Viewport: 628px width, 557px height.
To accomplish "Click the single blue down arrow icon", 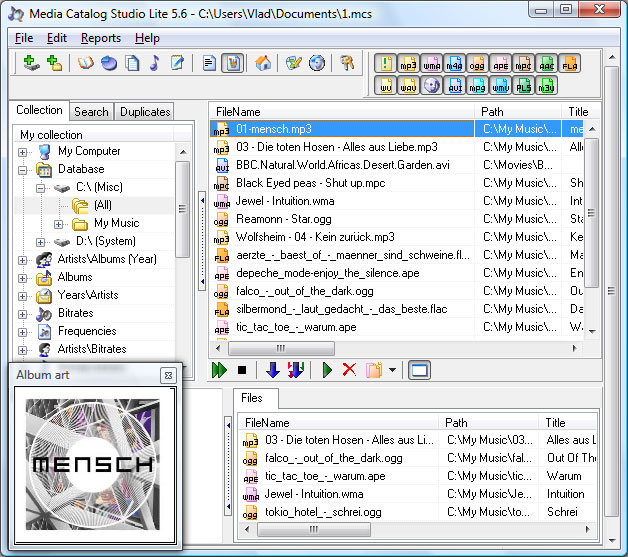I will pos(272,370).
